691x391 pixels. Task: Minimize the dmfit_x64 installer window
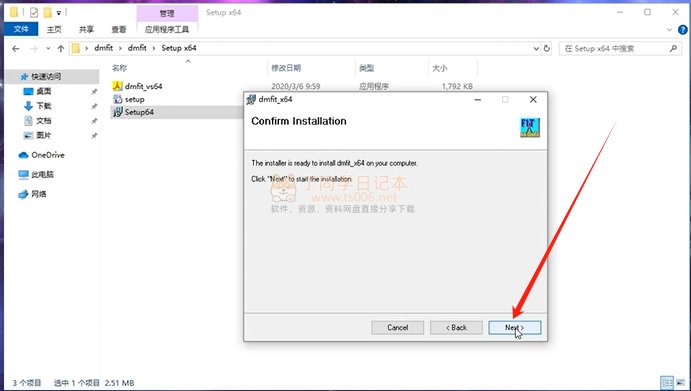point(478,100)
